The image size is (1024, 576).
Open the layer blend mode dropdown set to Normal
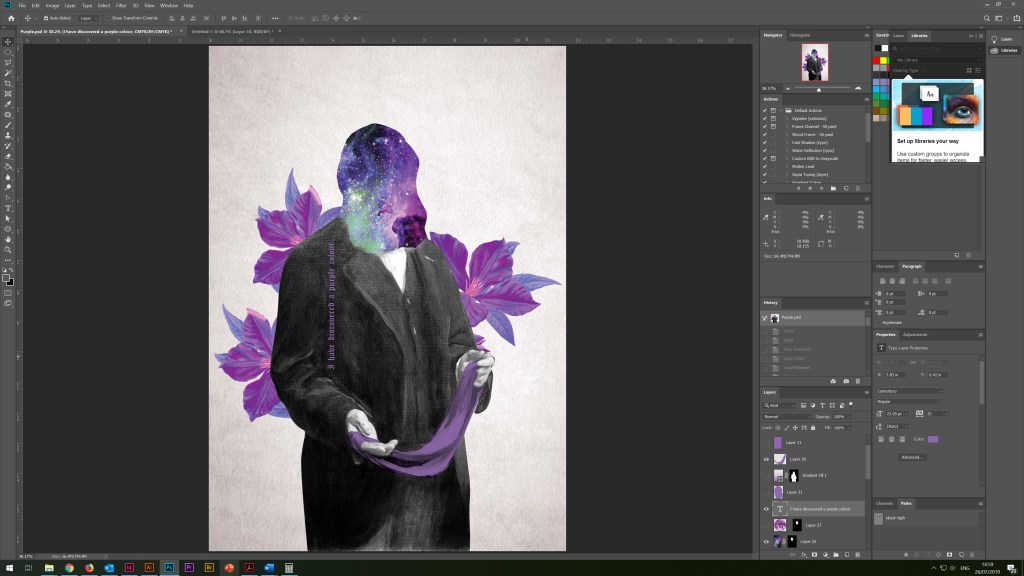785,416
